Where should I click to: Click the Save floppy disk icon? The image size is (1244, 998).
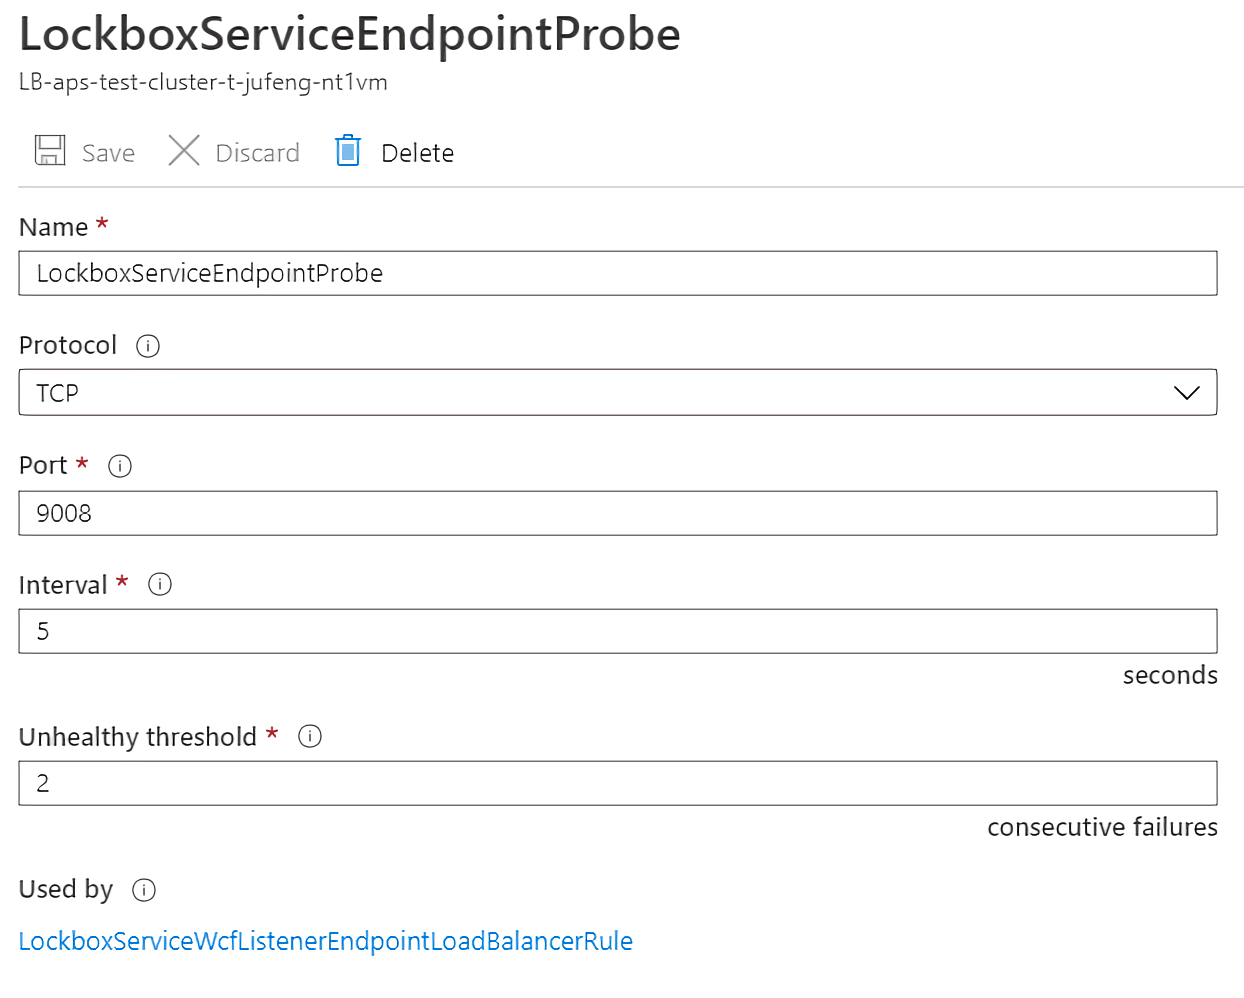click(x=50, y=151)
